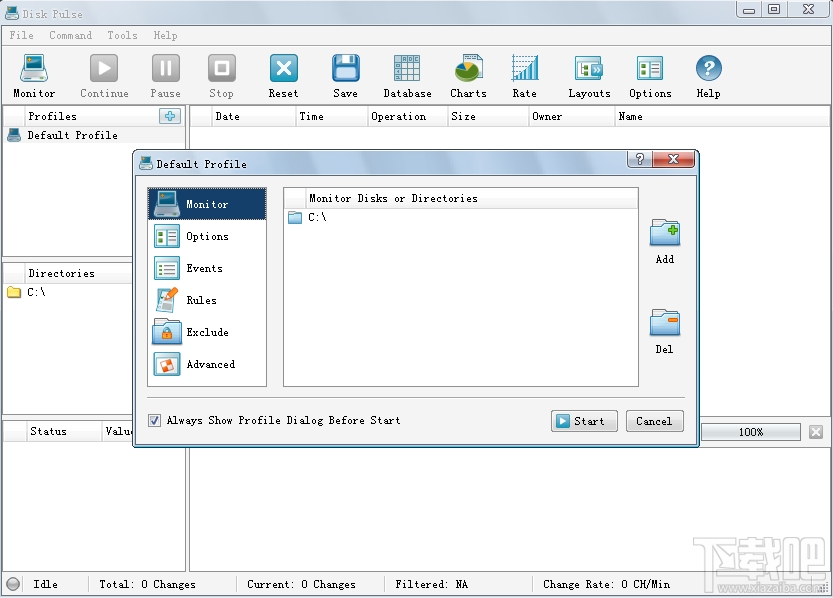Select Exclude page in dialog sidebar

point(207,332)
